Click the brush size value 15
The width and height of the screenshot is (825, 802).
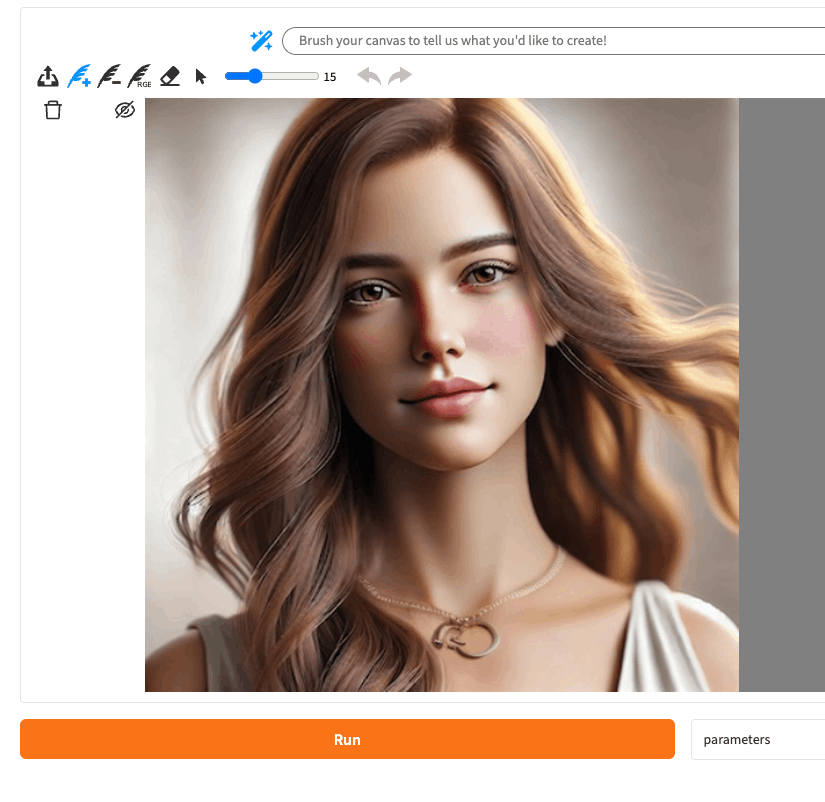point(330,77)
